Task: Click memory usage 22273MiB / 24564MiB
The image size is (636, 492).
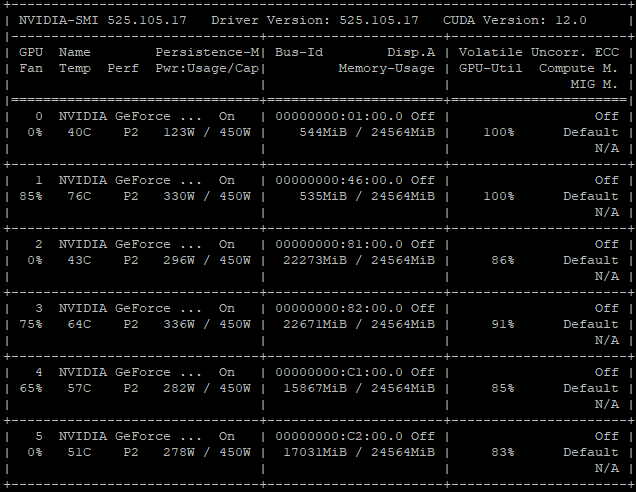Action: point(359,260)
